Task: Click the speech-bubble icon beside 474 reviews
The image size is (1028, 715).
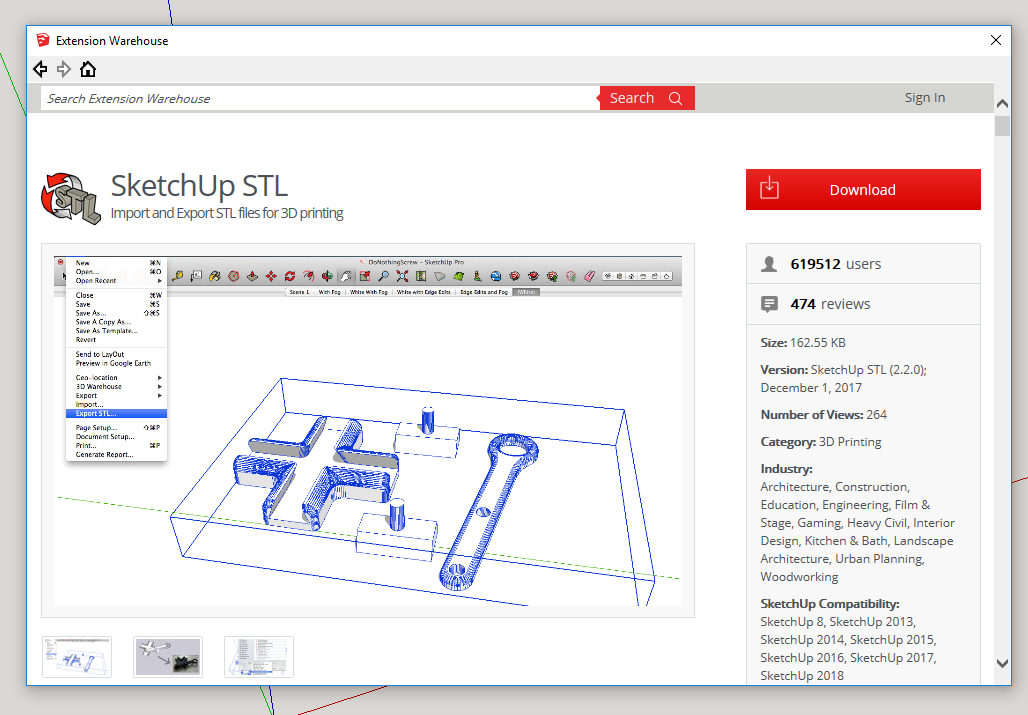Action: pos(768,304)
